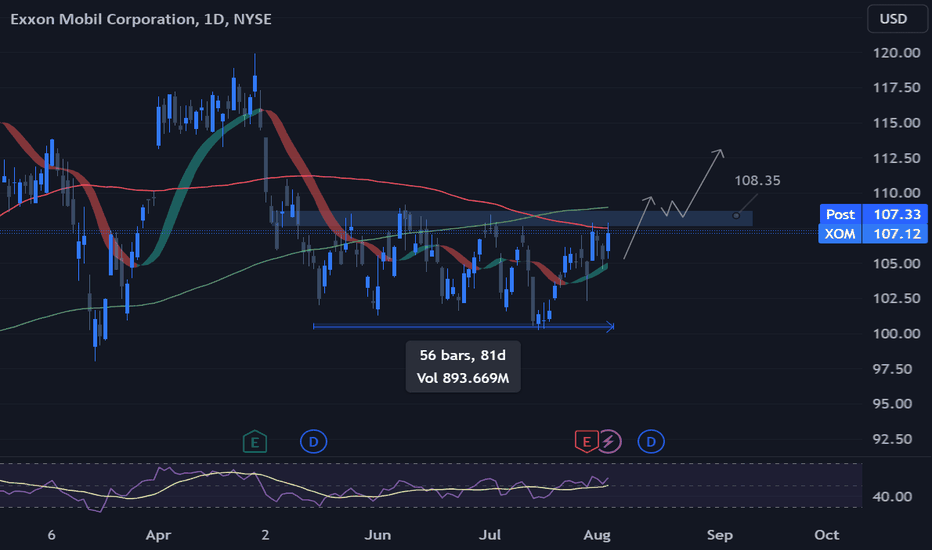Click the Apr label on time axis

(158, 535)
